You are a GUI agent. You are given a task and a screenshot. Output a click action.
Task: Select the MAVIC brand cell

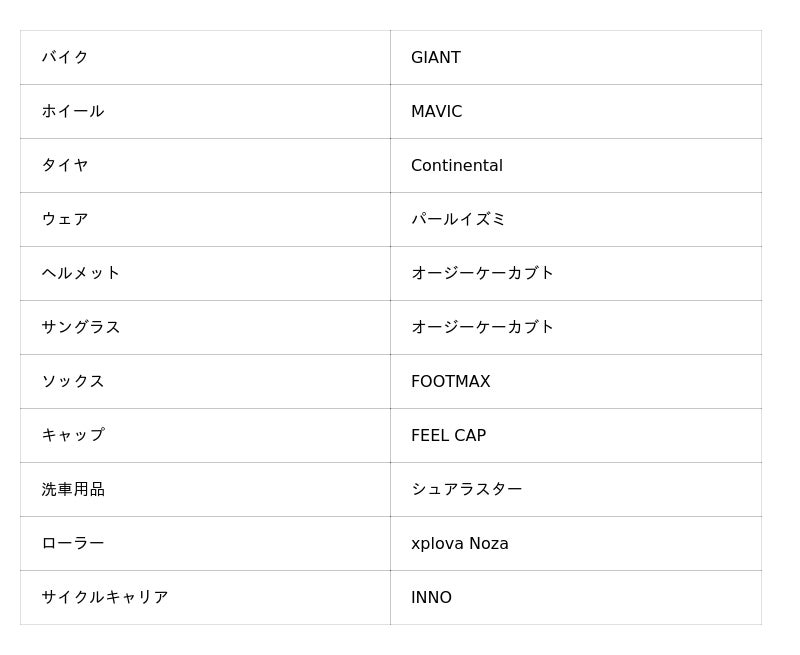[437, 111]
